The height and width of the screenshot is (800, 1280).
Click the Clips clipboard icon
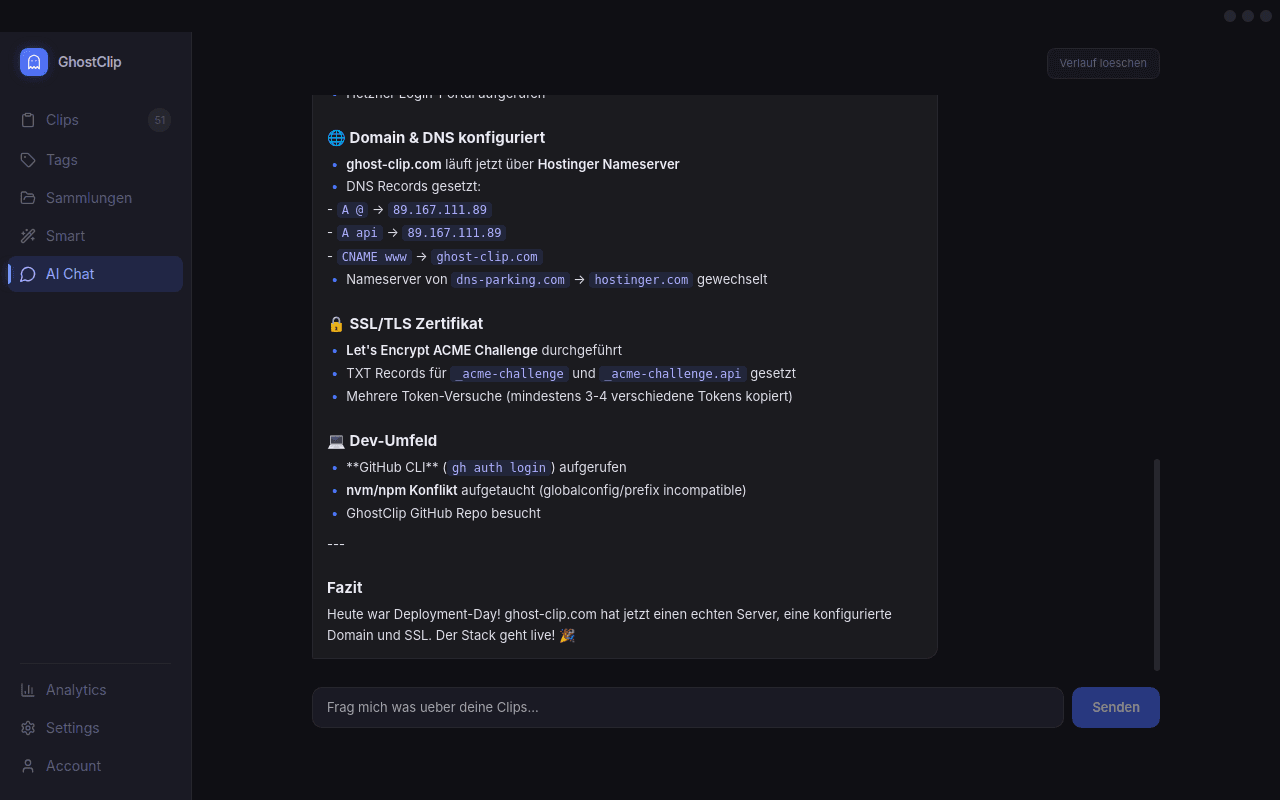(x=28, y=120)
